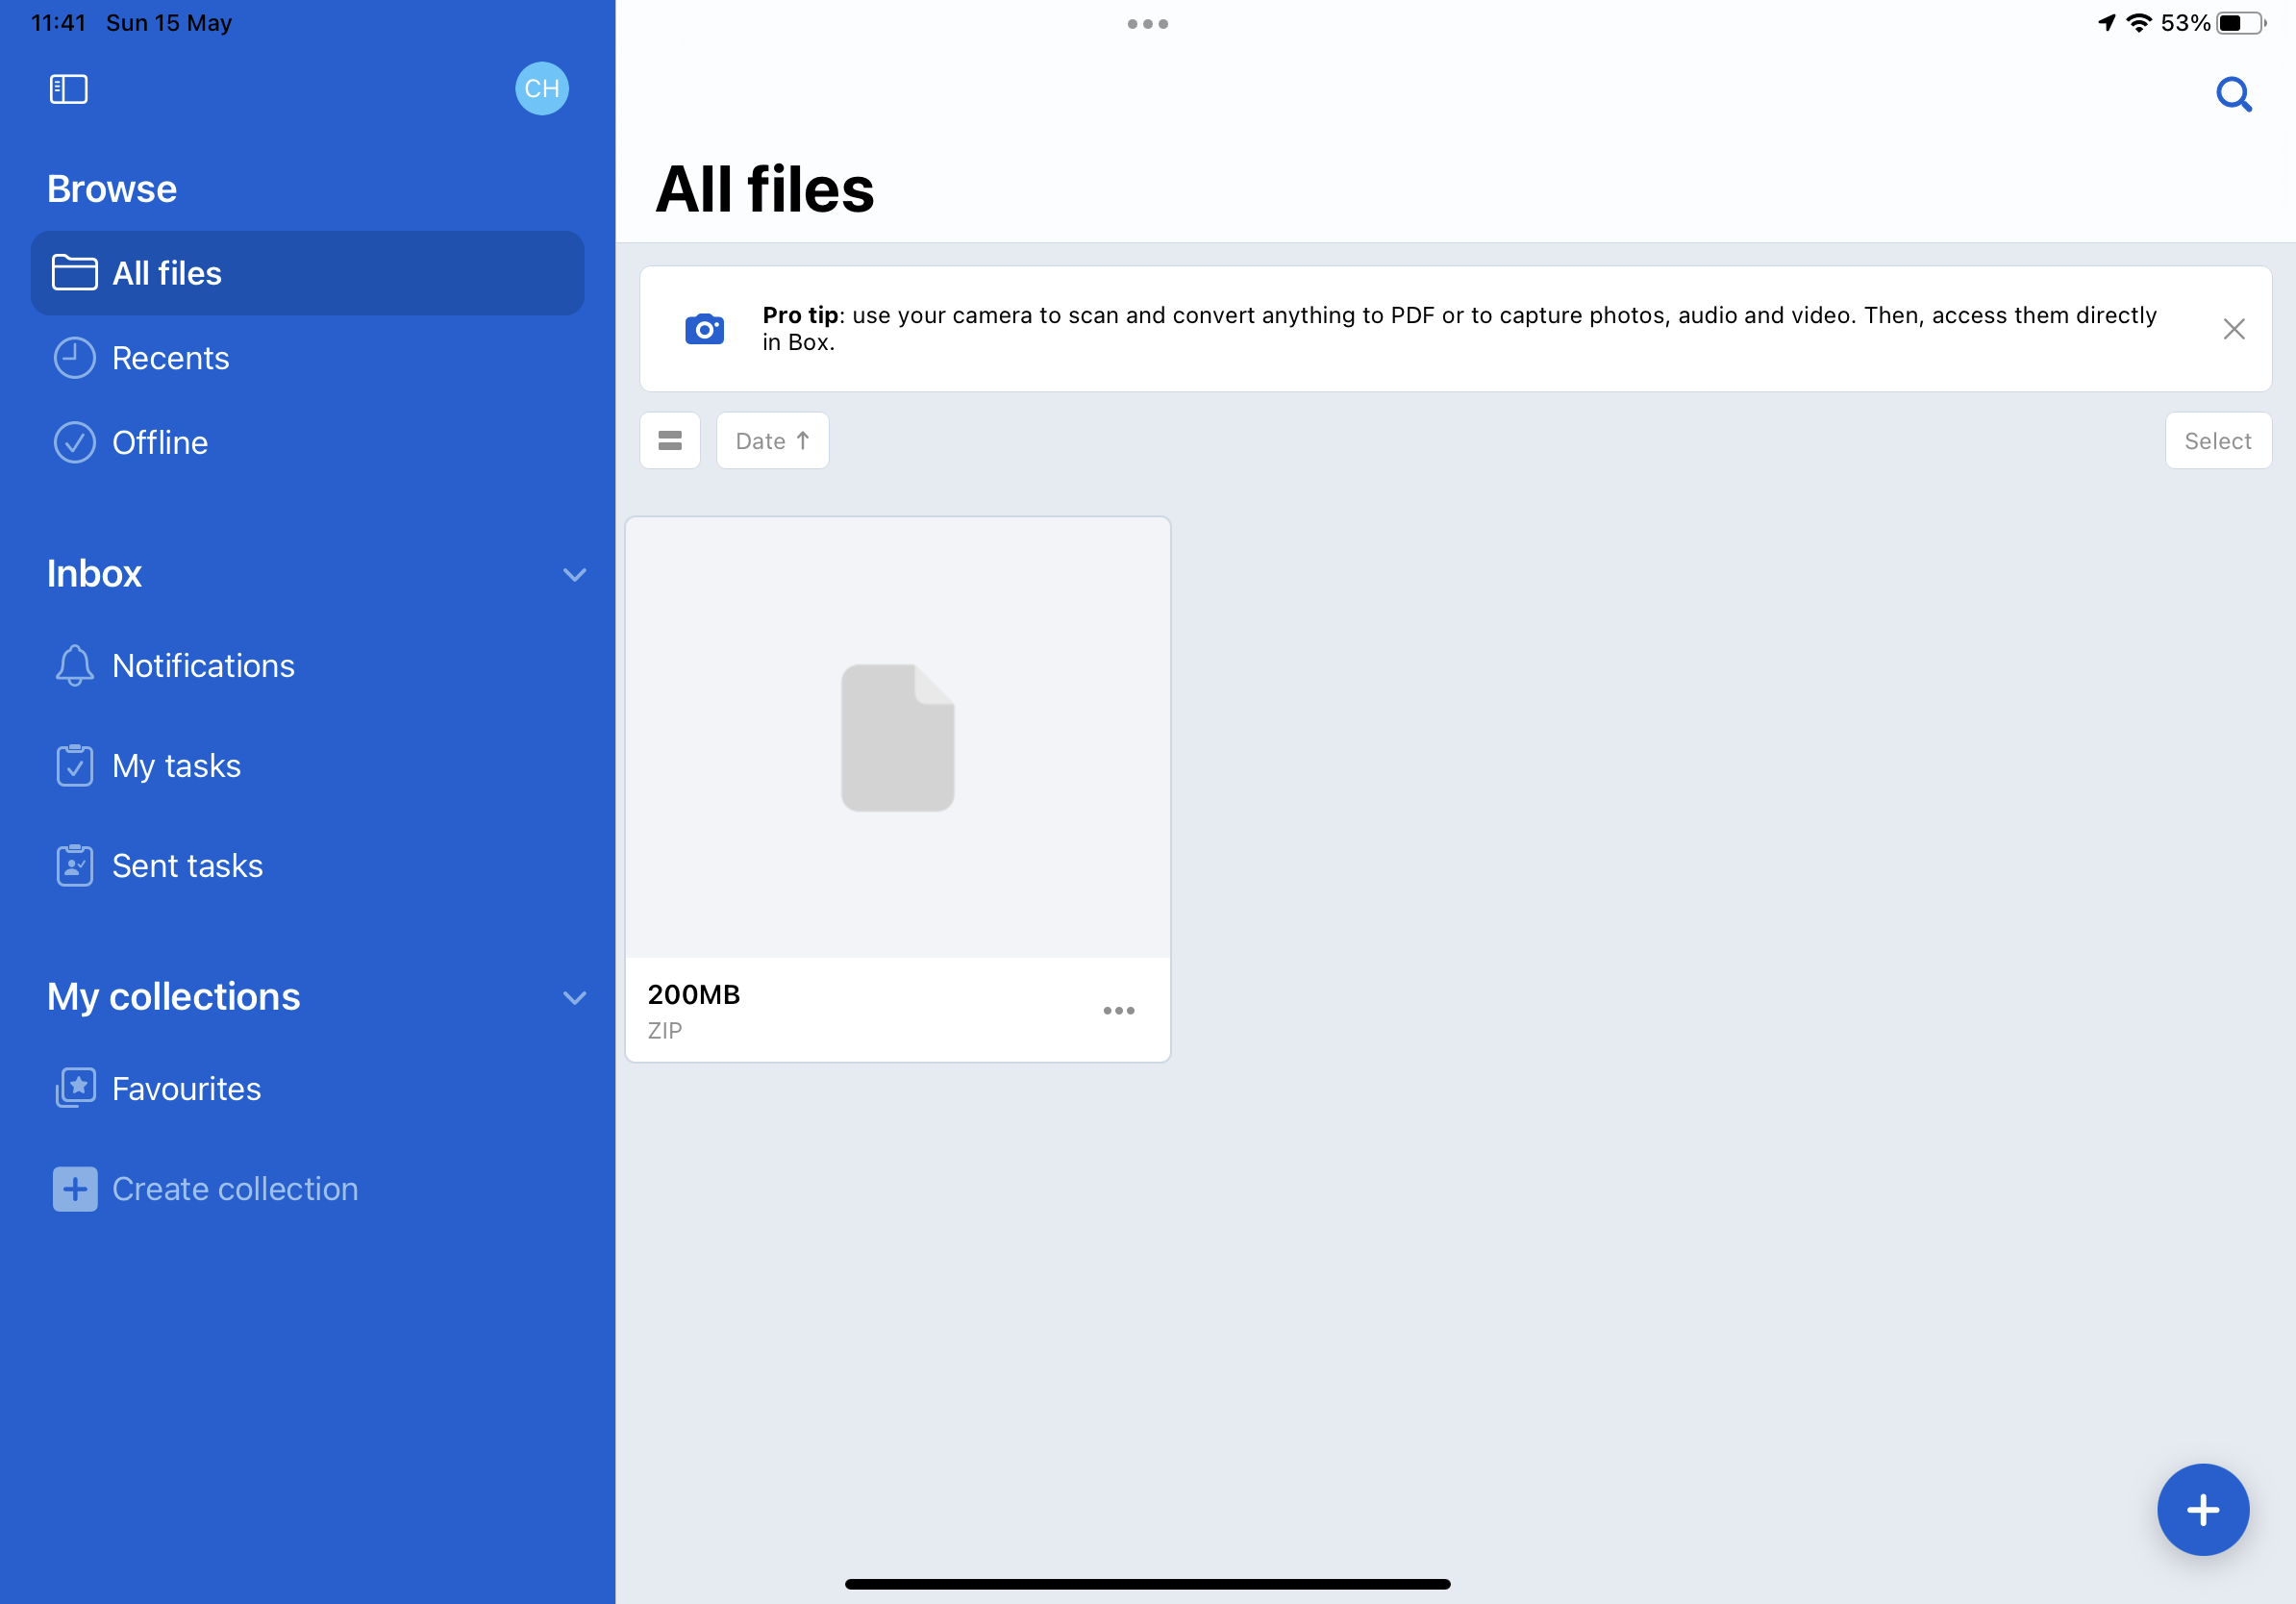Toggle the sidebar panel icon

[x=69, y=89]
